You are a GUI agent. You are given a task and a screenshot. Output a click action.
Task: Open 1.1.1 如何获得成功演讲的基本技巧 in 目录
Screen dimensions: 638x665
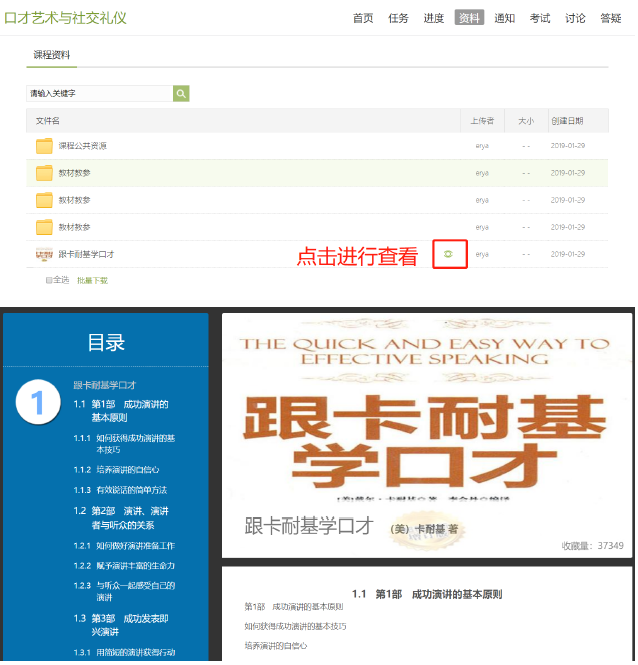pyautogui.click(x=124, y=445)
